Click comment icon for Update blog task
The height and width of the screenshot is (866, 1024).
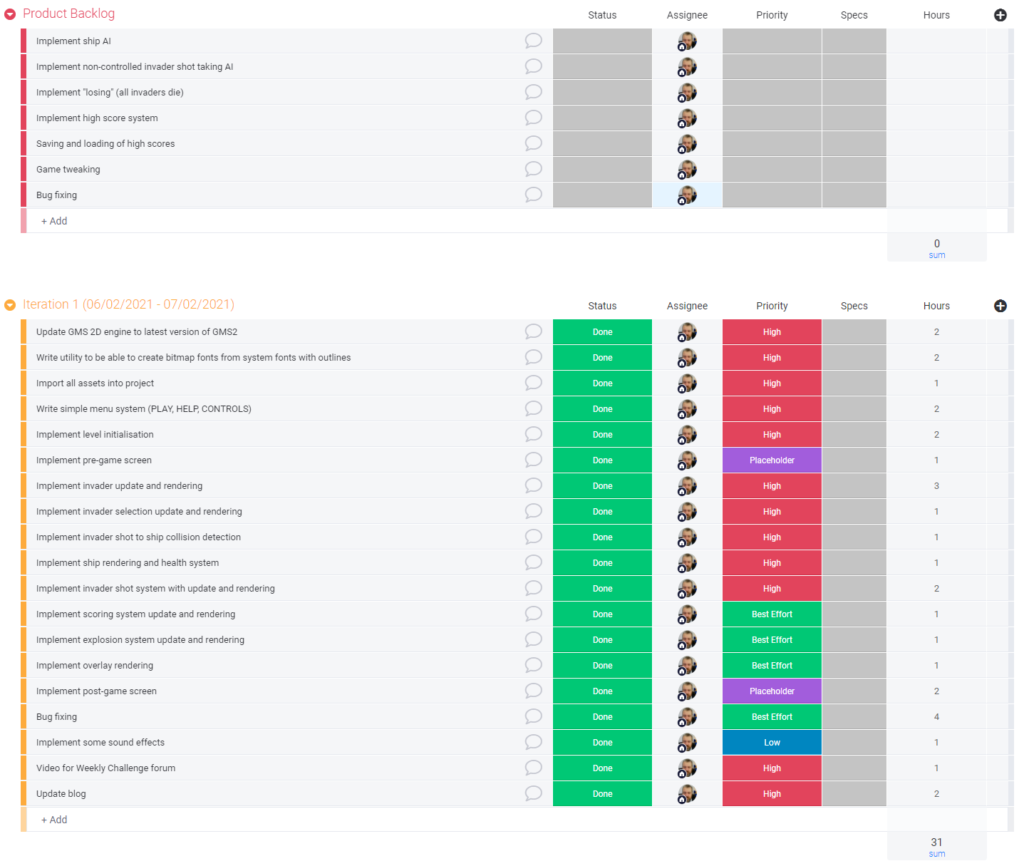[533, 793]
